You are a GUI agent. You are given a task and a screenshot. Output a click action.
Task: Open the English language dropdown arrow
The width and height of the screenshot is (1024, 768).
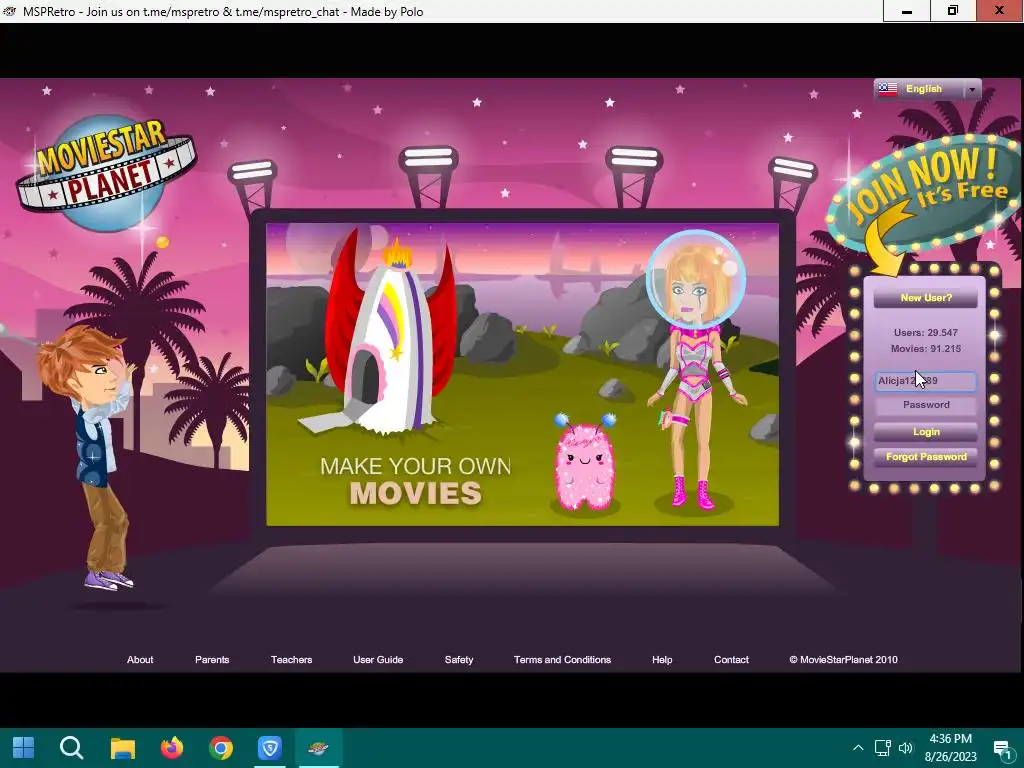(x=972, y=89)
